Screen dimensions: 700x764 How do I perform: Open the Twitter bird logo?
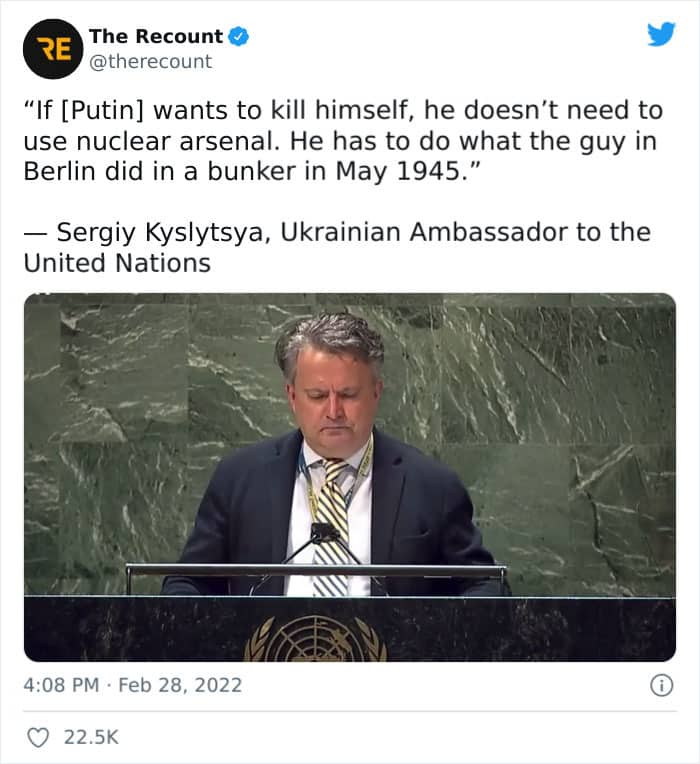pyautogui.click(x=661, y=34)
